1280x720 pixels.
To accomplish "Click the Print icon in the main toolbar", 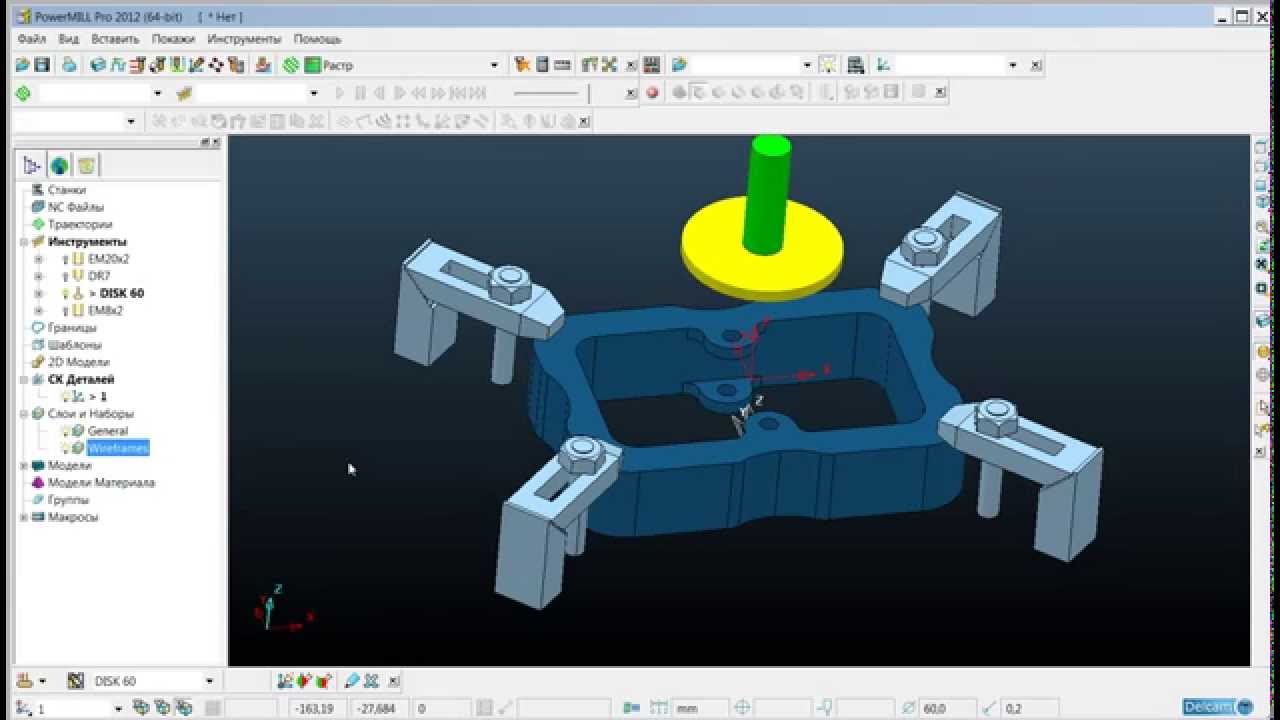I will click(x=69, y=65).
